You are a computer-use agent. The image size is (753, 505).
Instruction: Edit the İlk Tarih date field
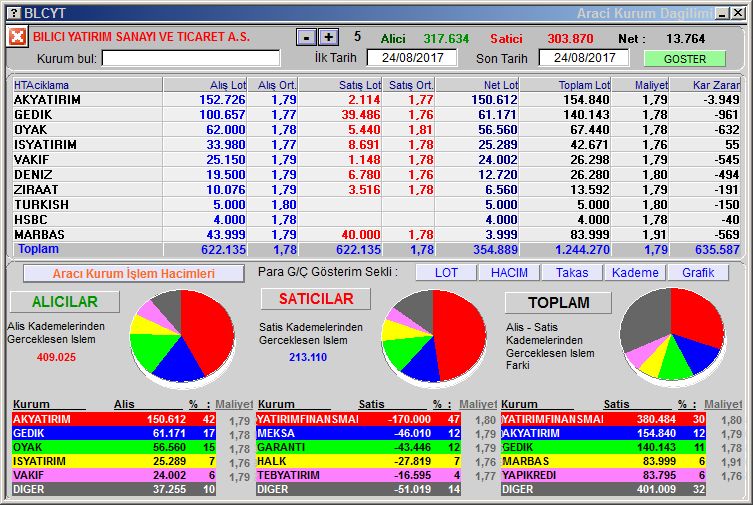412,58
